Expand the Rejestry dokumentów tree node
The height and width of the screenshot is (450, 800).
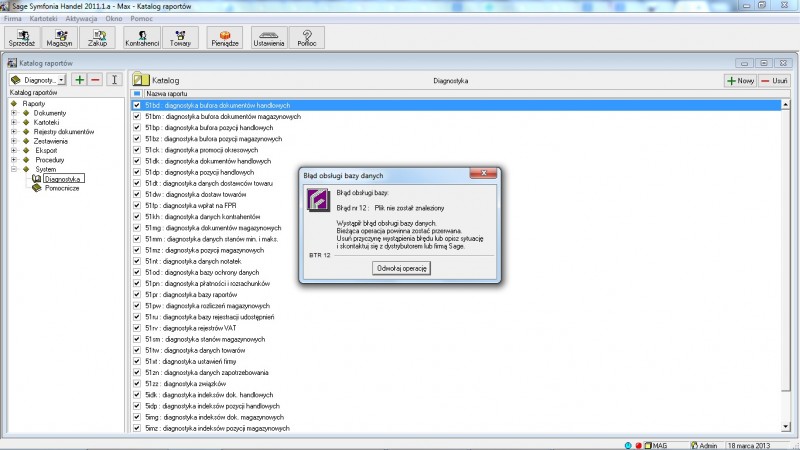14,132
